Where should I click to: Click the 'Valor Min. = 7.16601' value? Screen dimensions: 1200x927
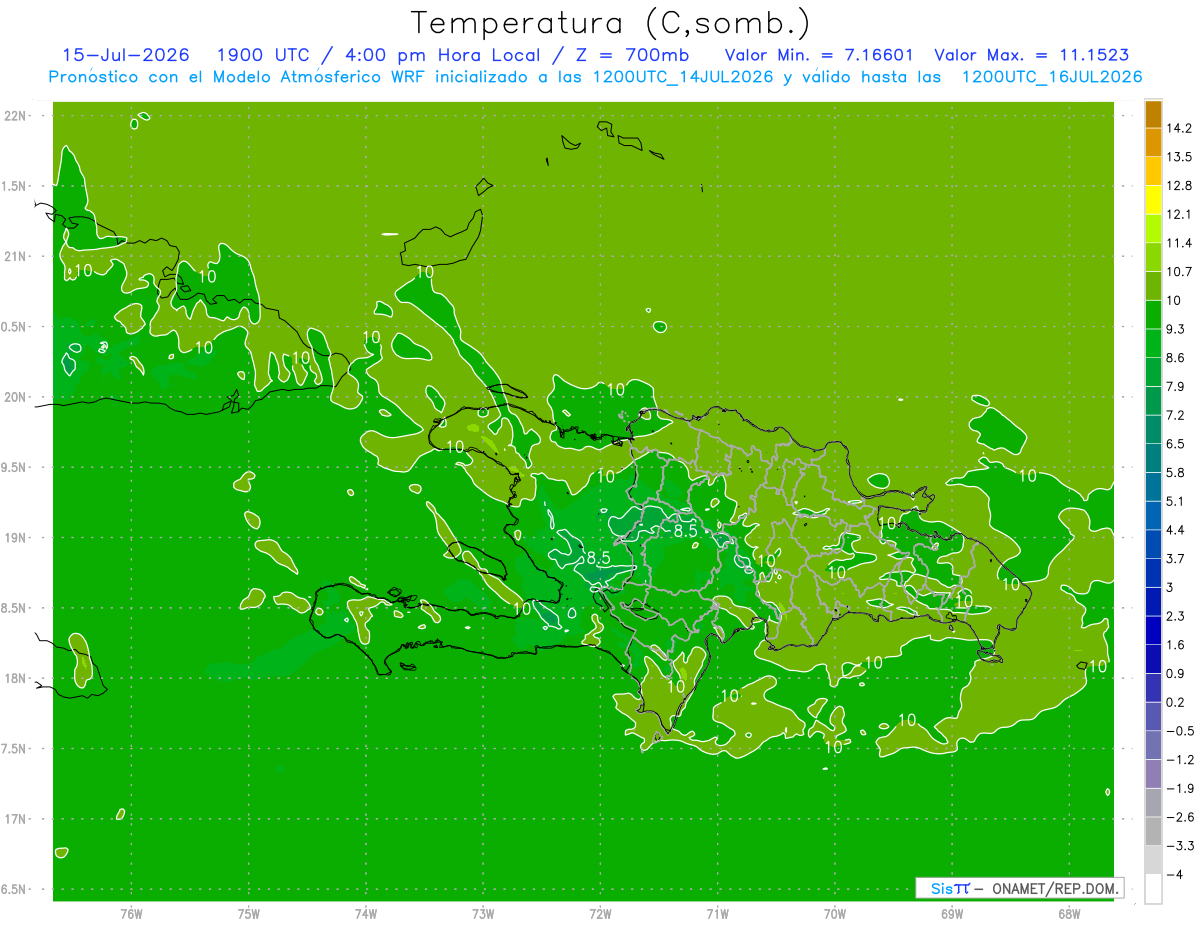(x=819, y=55)
